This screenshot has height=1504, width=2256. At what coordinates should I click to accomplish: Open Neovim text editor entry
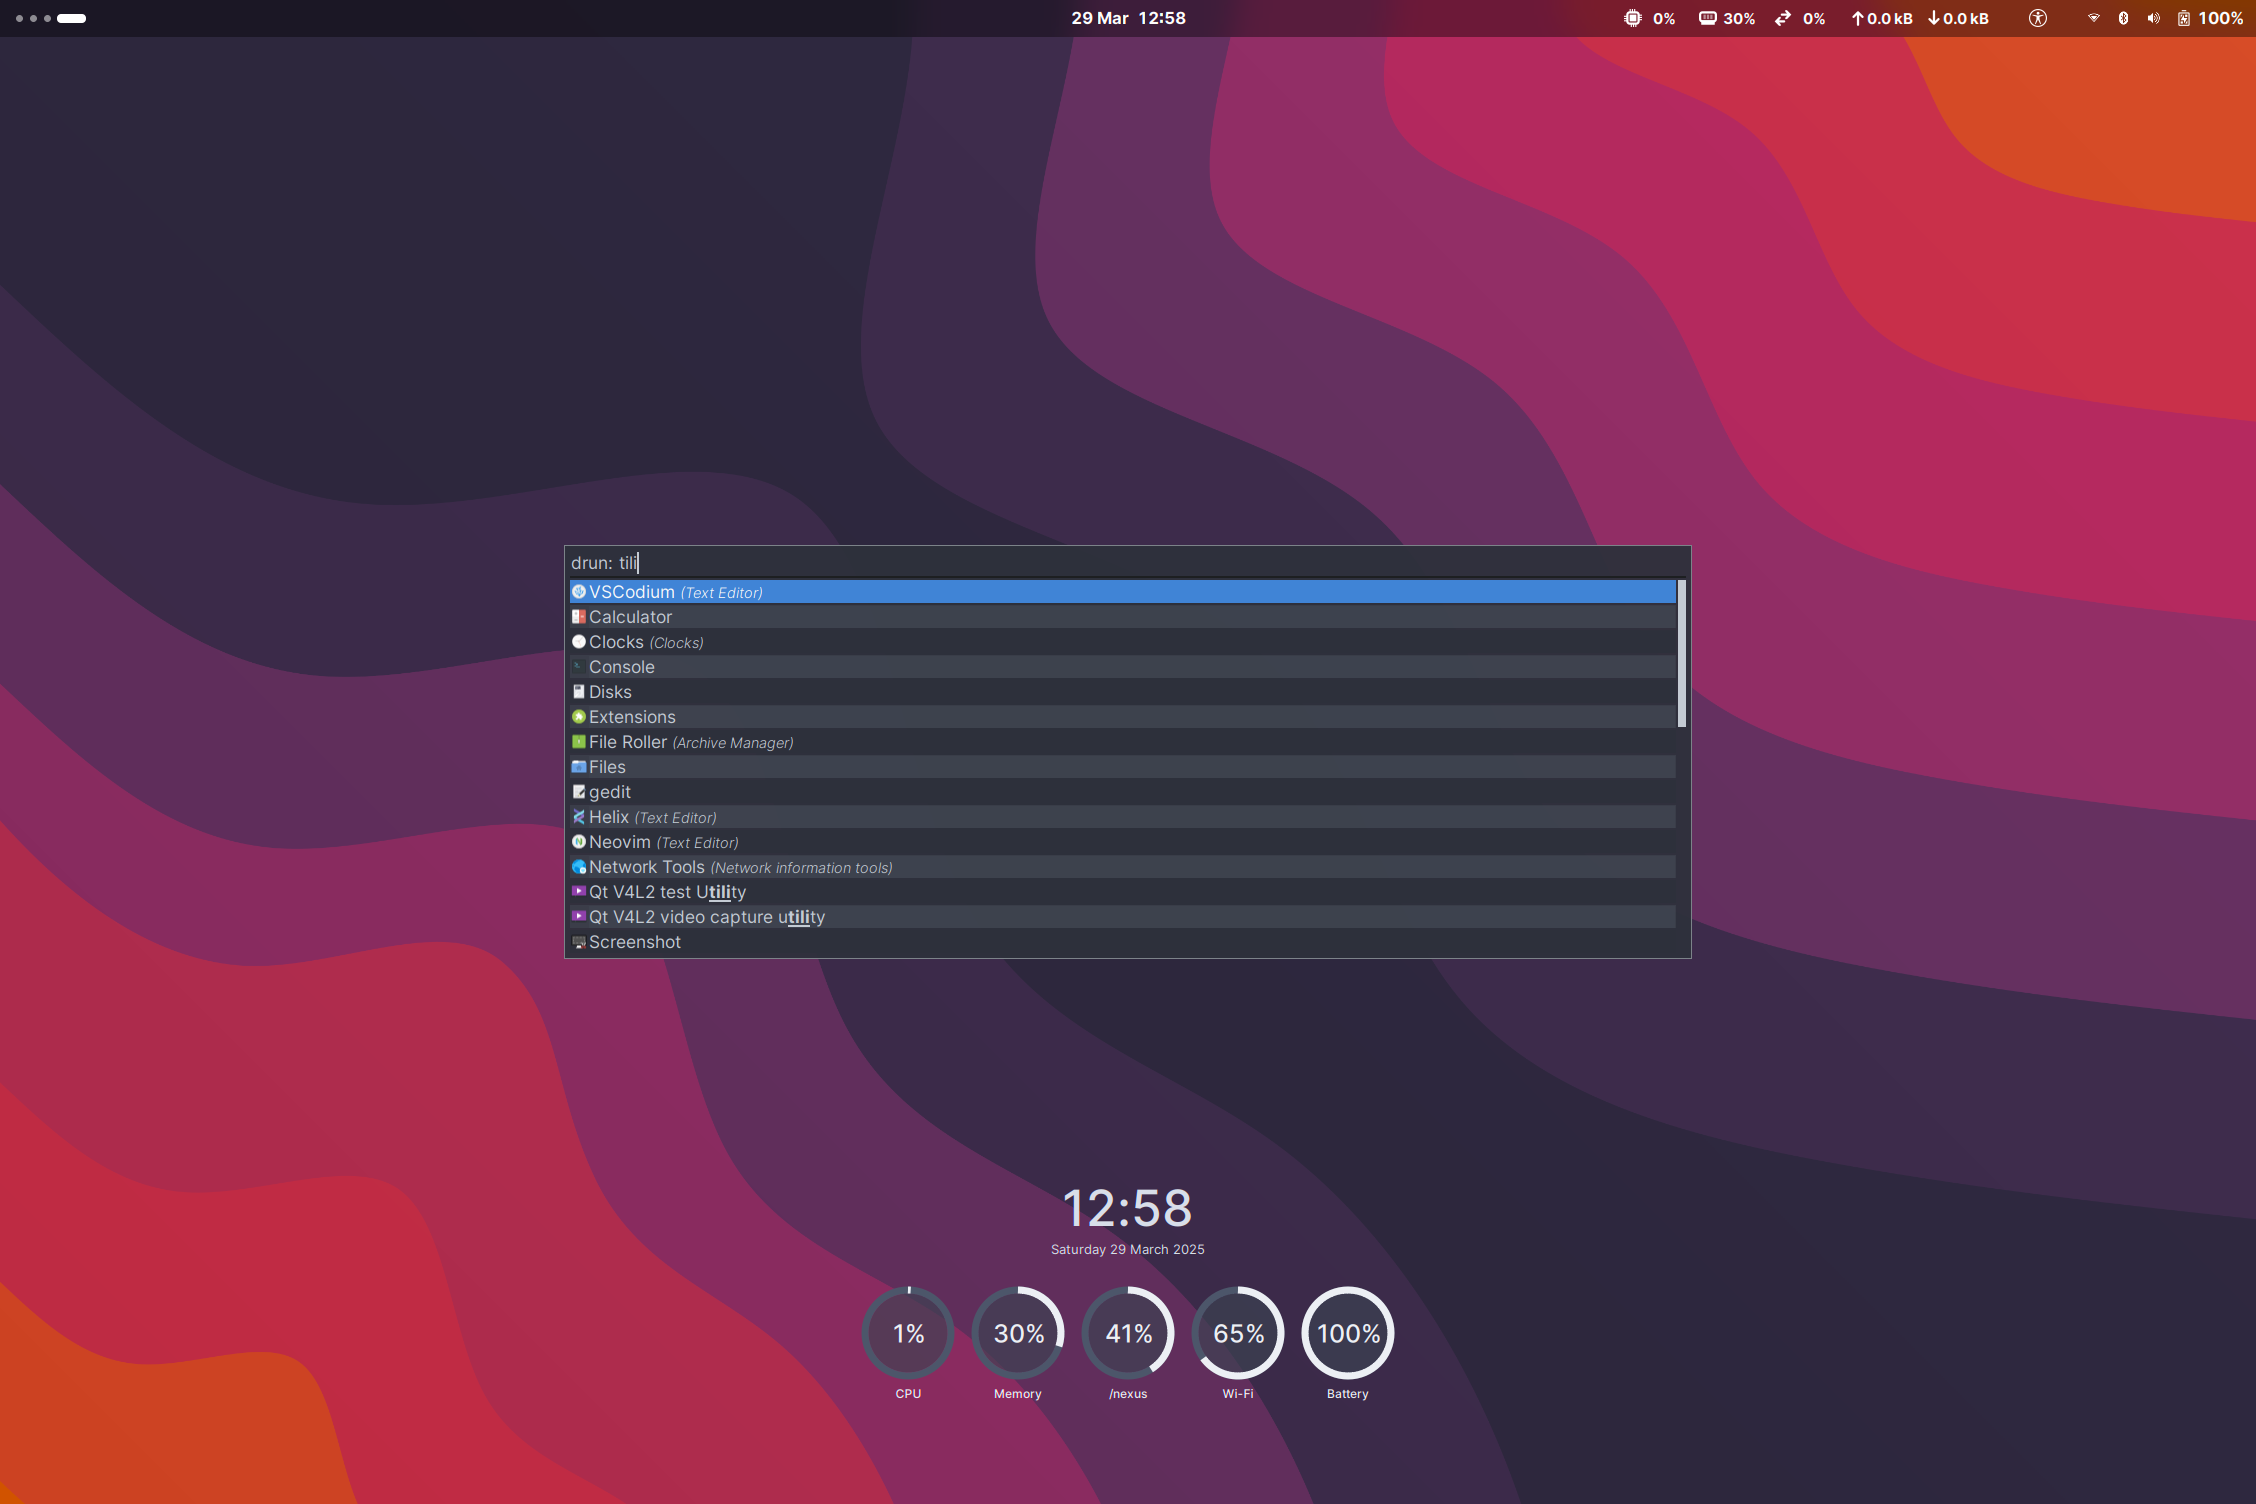[1122, 842]
